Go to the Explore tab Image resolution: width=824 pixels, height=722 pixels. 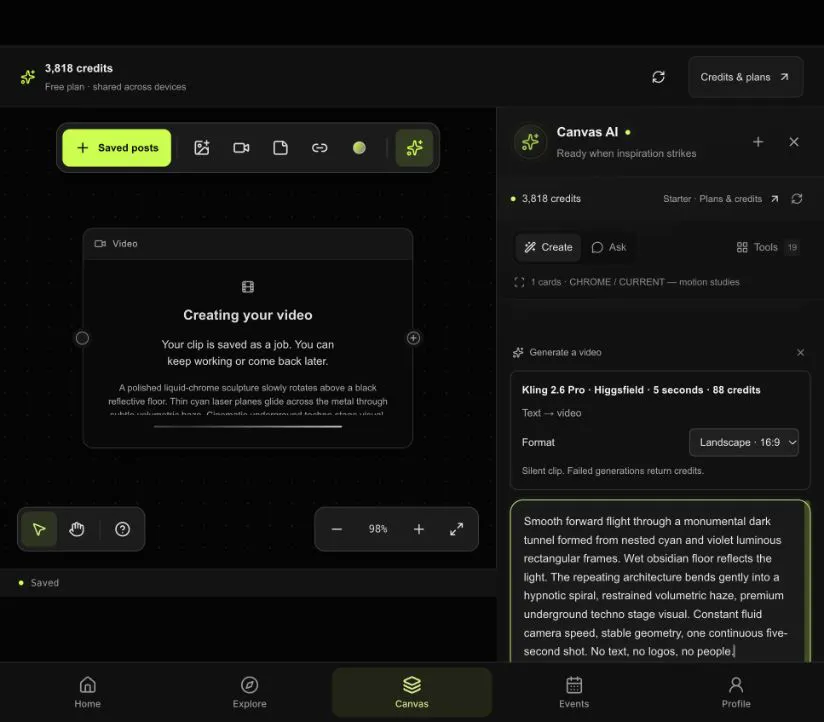(250, 693)
